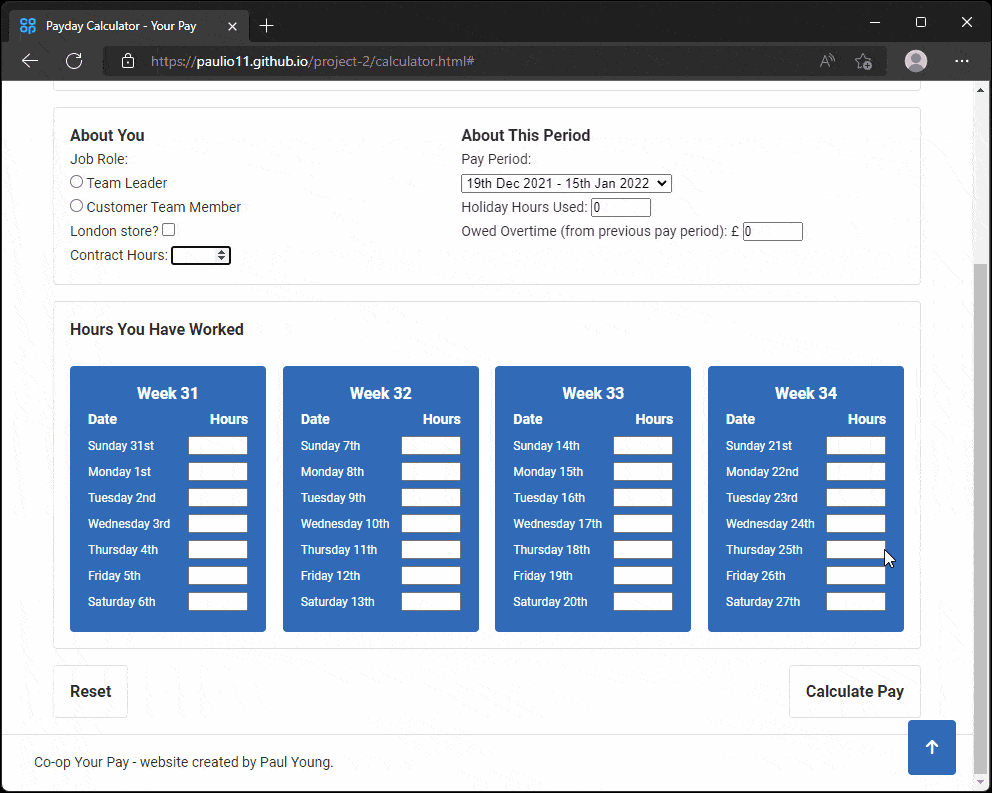Click the Read Aloud icon

(827, 61)
